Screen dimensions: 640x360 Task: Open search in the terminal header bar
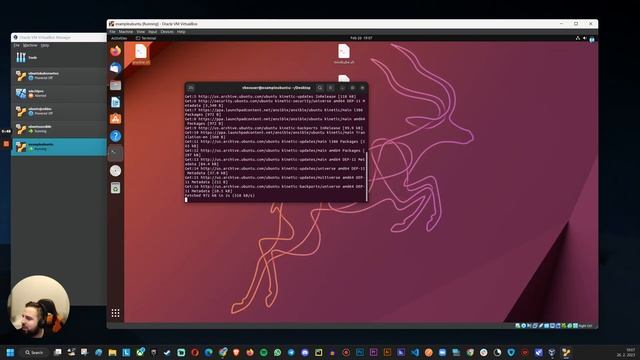320,88
